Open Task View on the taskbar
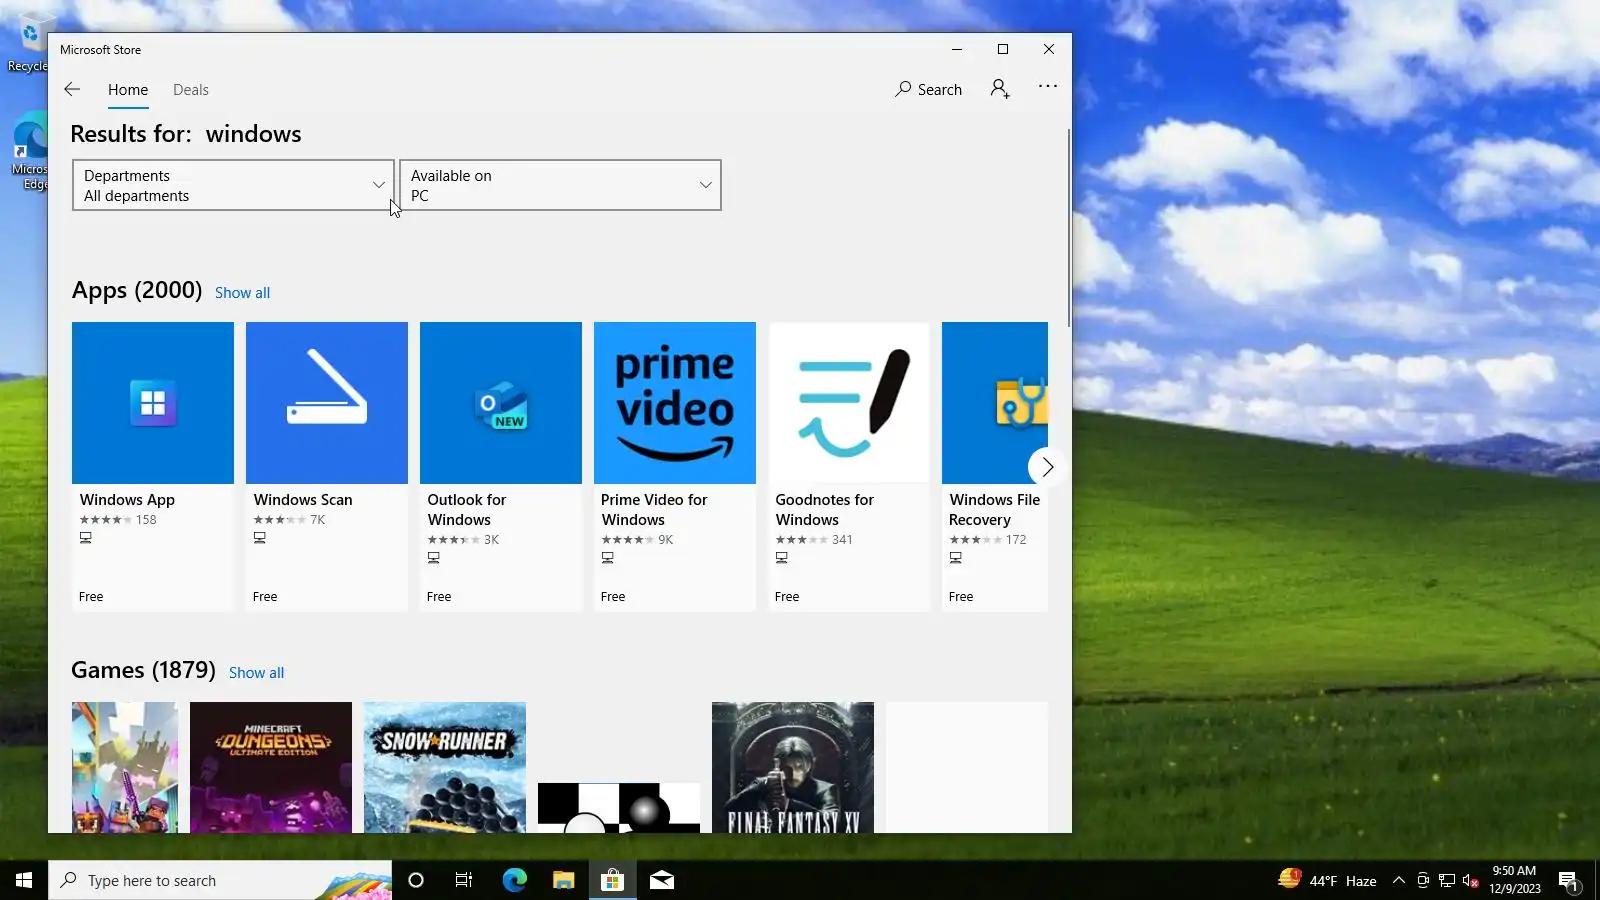The width and height of the screenshot is (1600, 900). [464, 880]
